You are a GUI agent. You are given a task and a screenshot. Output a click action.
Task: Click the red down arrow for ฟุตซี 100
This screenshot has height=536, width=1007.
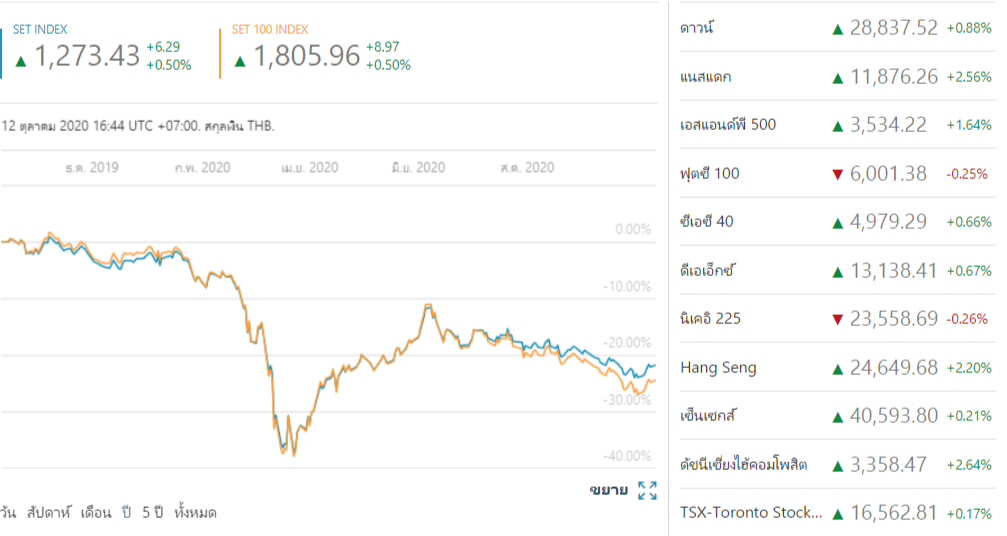(x=837, y=175)
